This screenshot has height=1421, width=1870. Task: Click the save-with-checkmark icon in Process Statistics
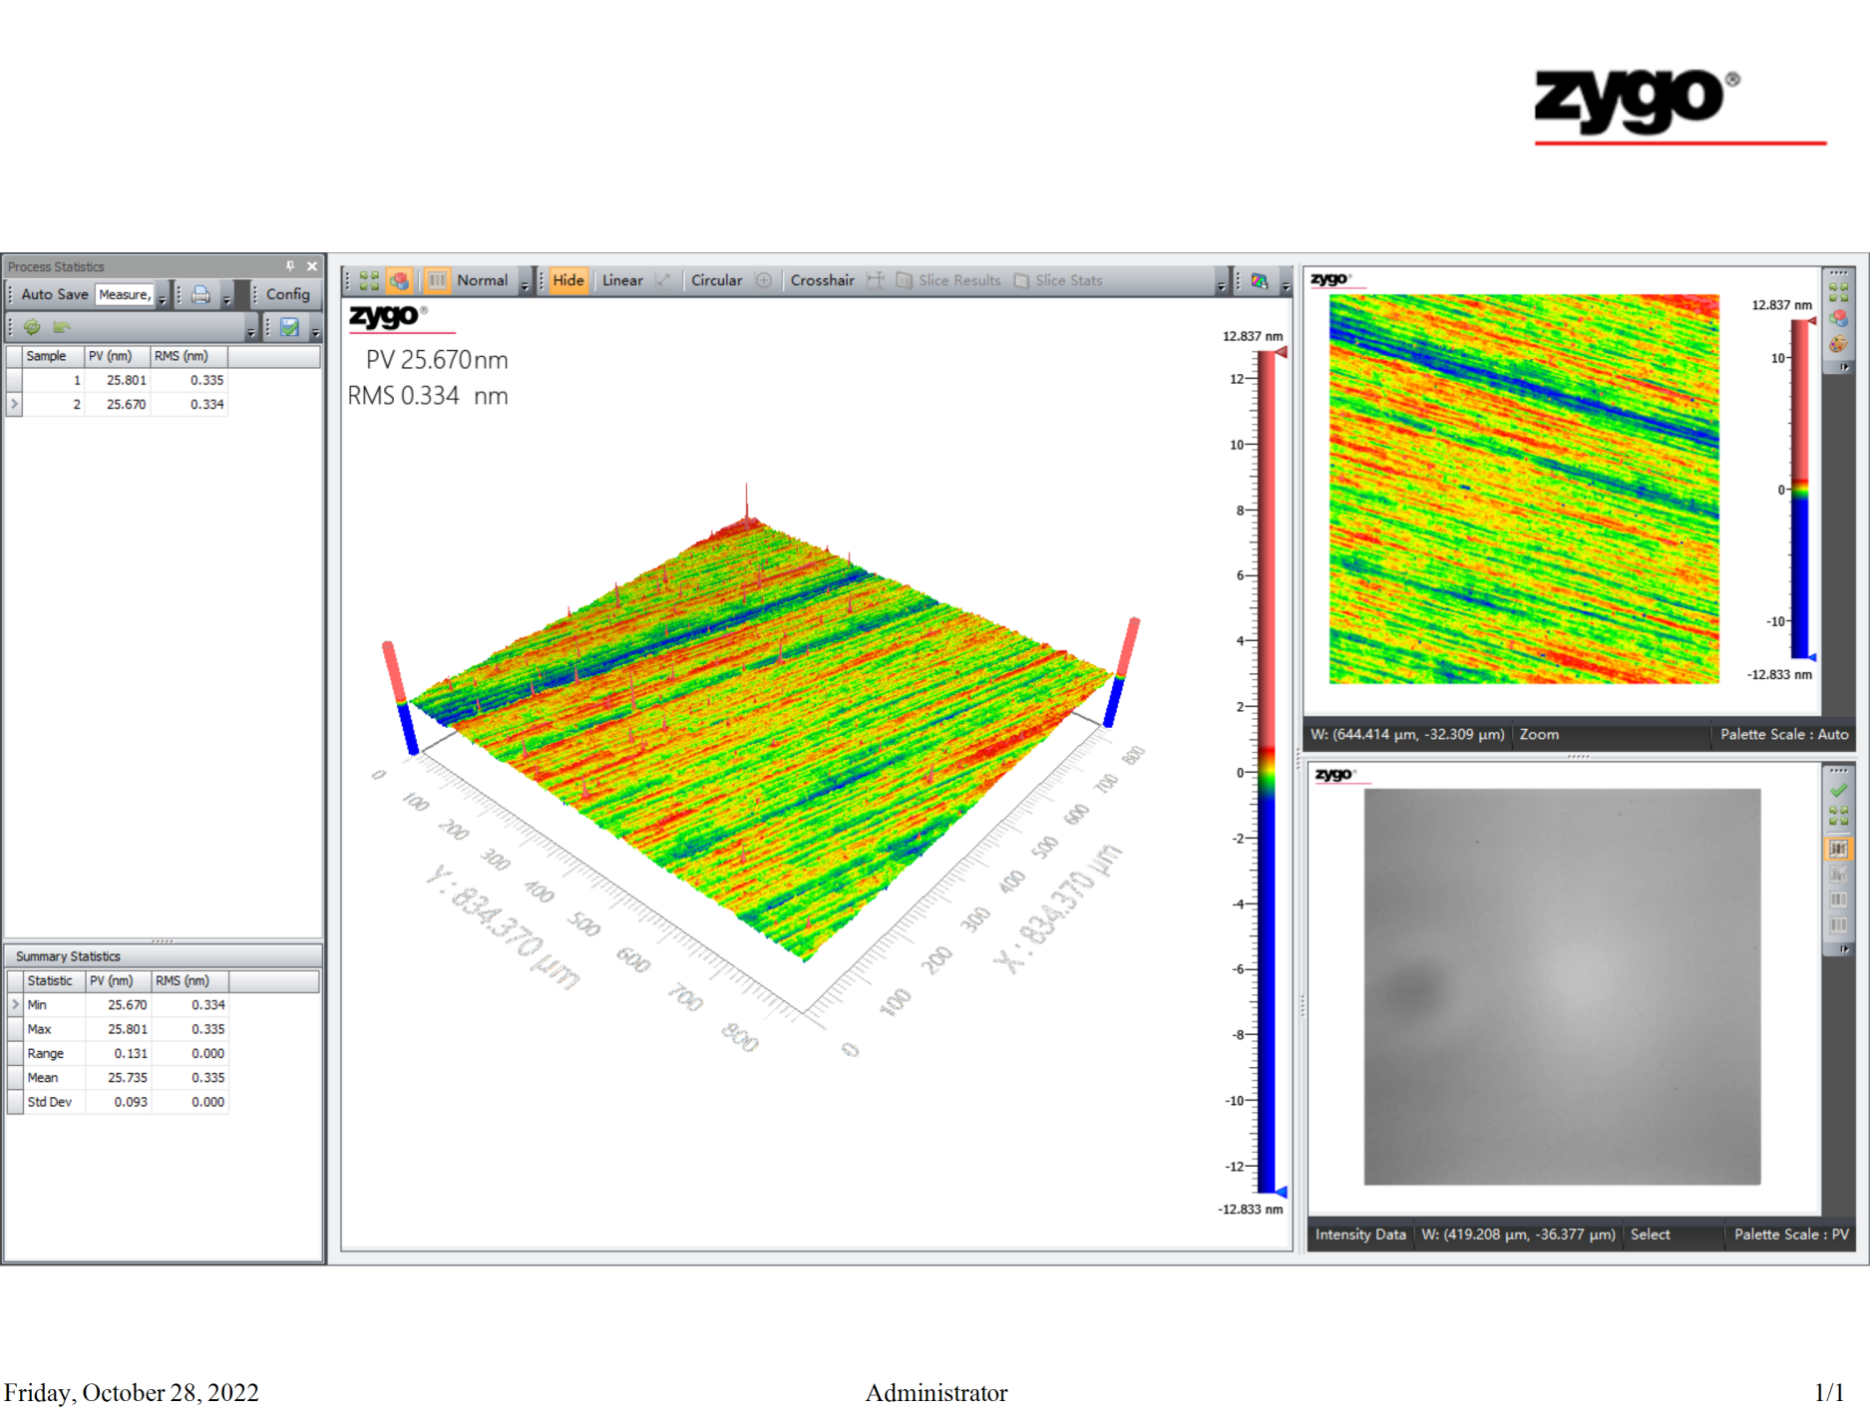tap(290, 327)
